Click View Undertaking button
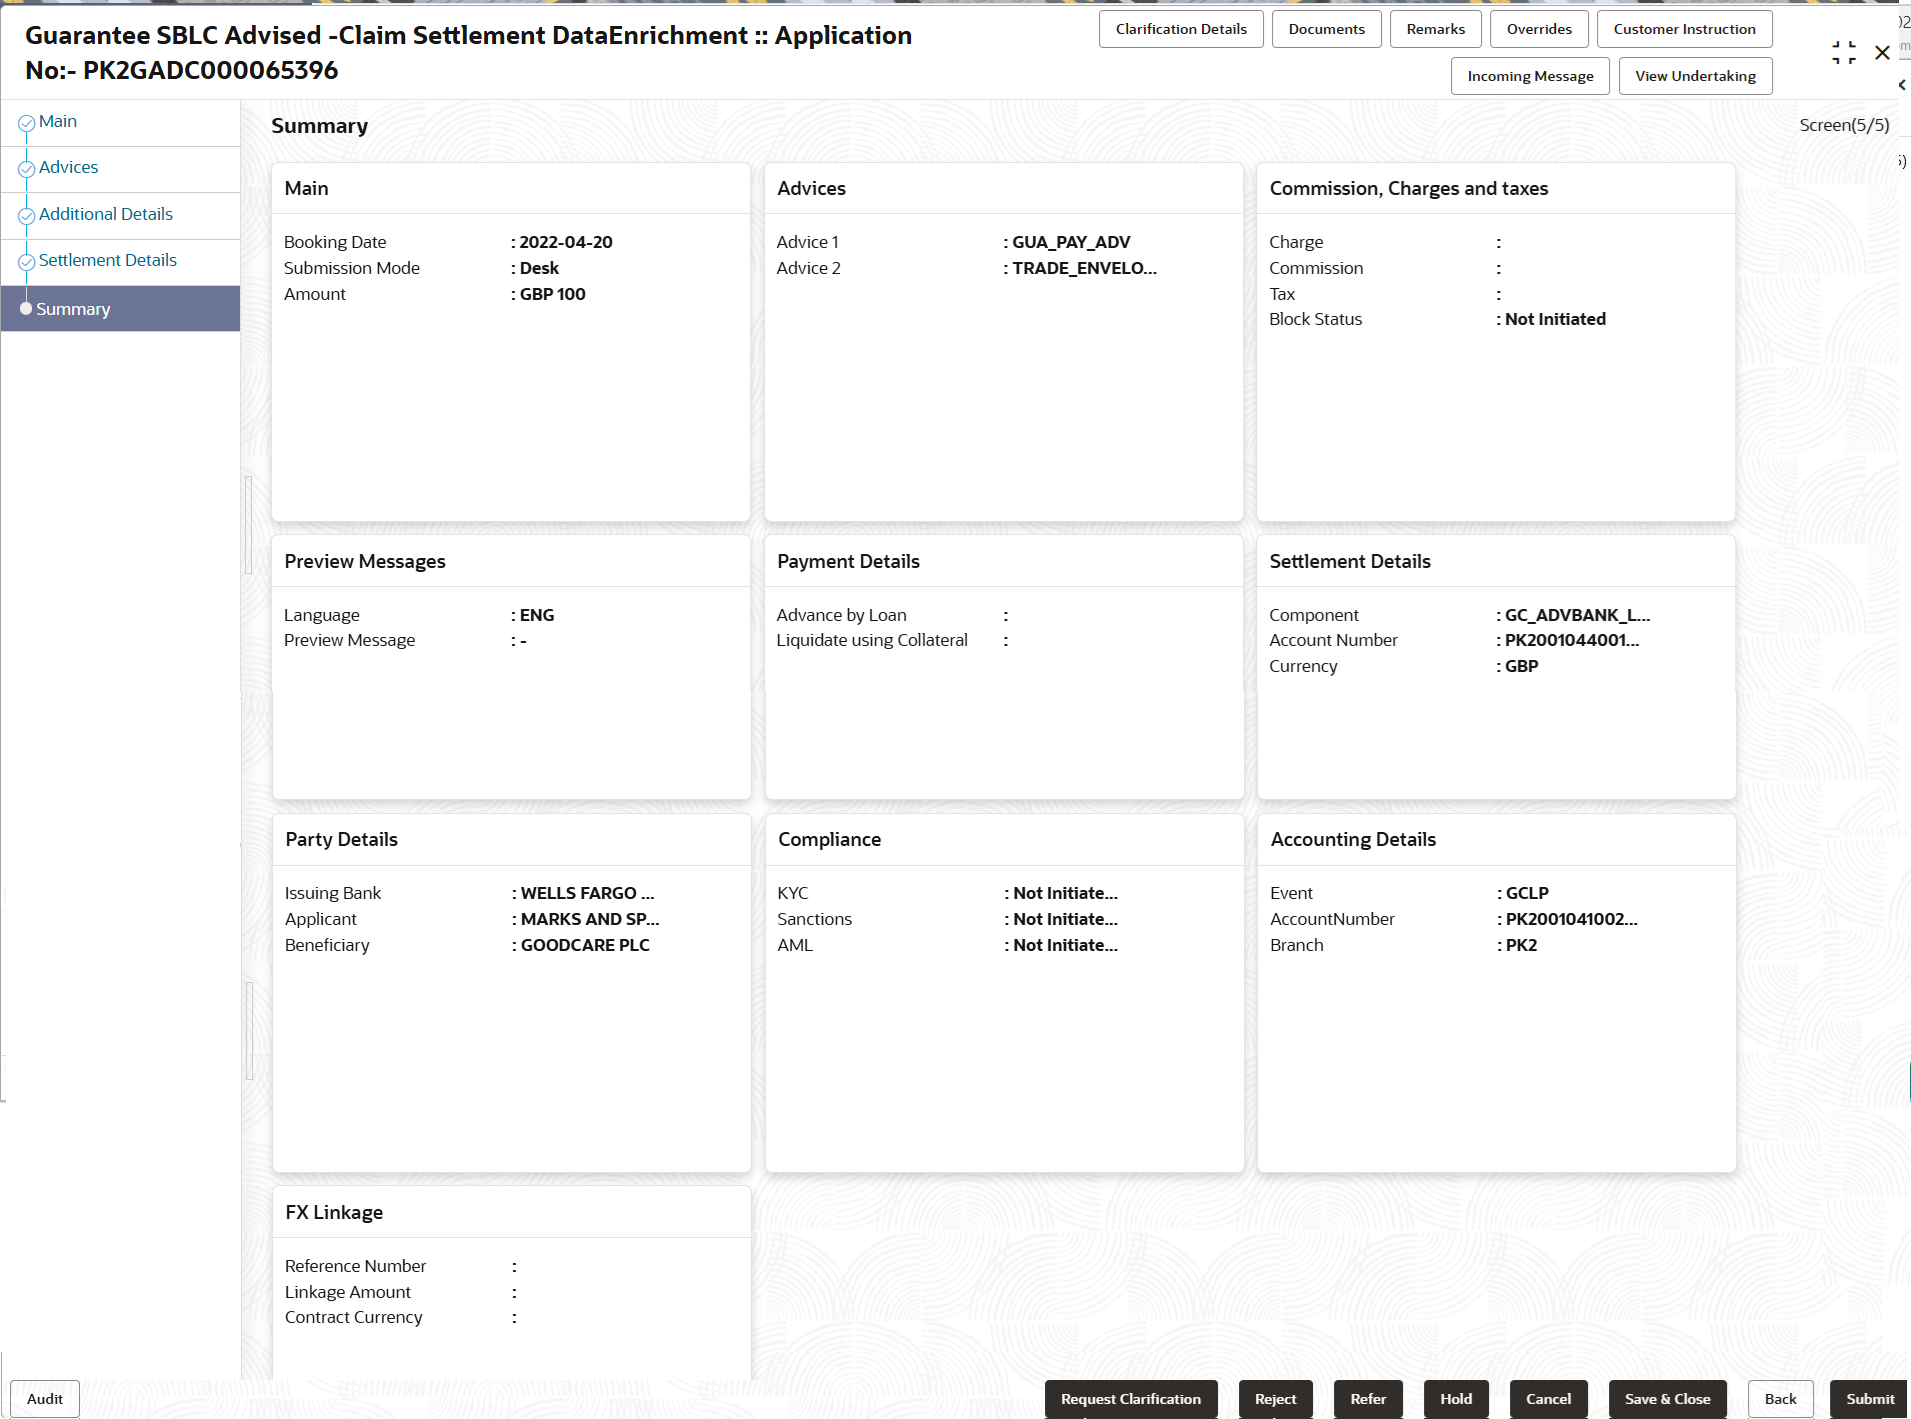 point(1695,76)
